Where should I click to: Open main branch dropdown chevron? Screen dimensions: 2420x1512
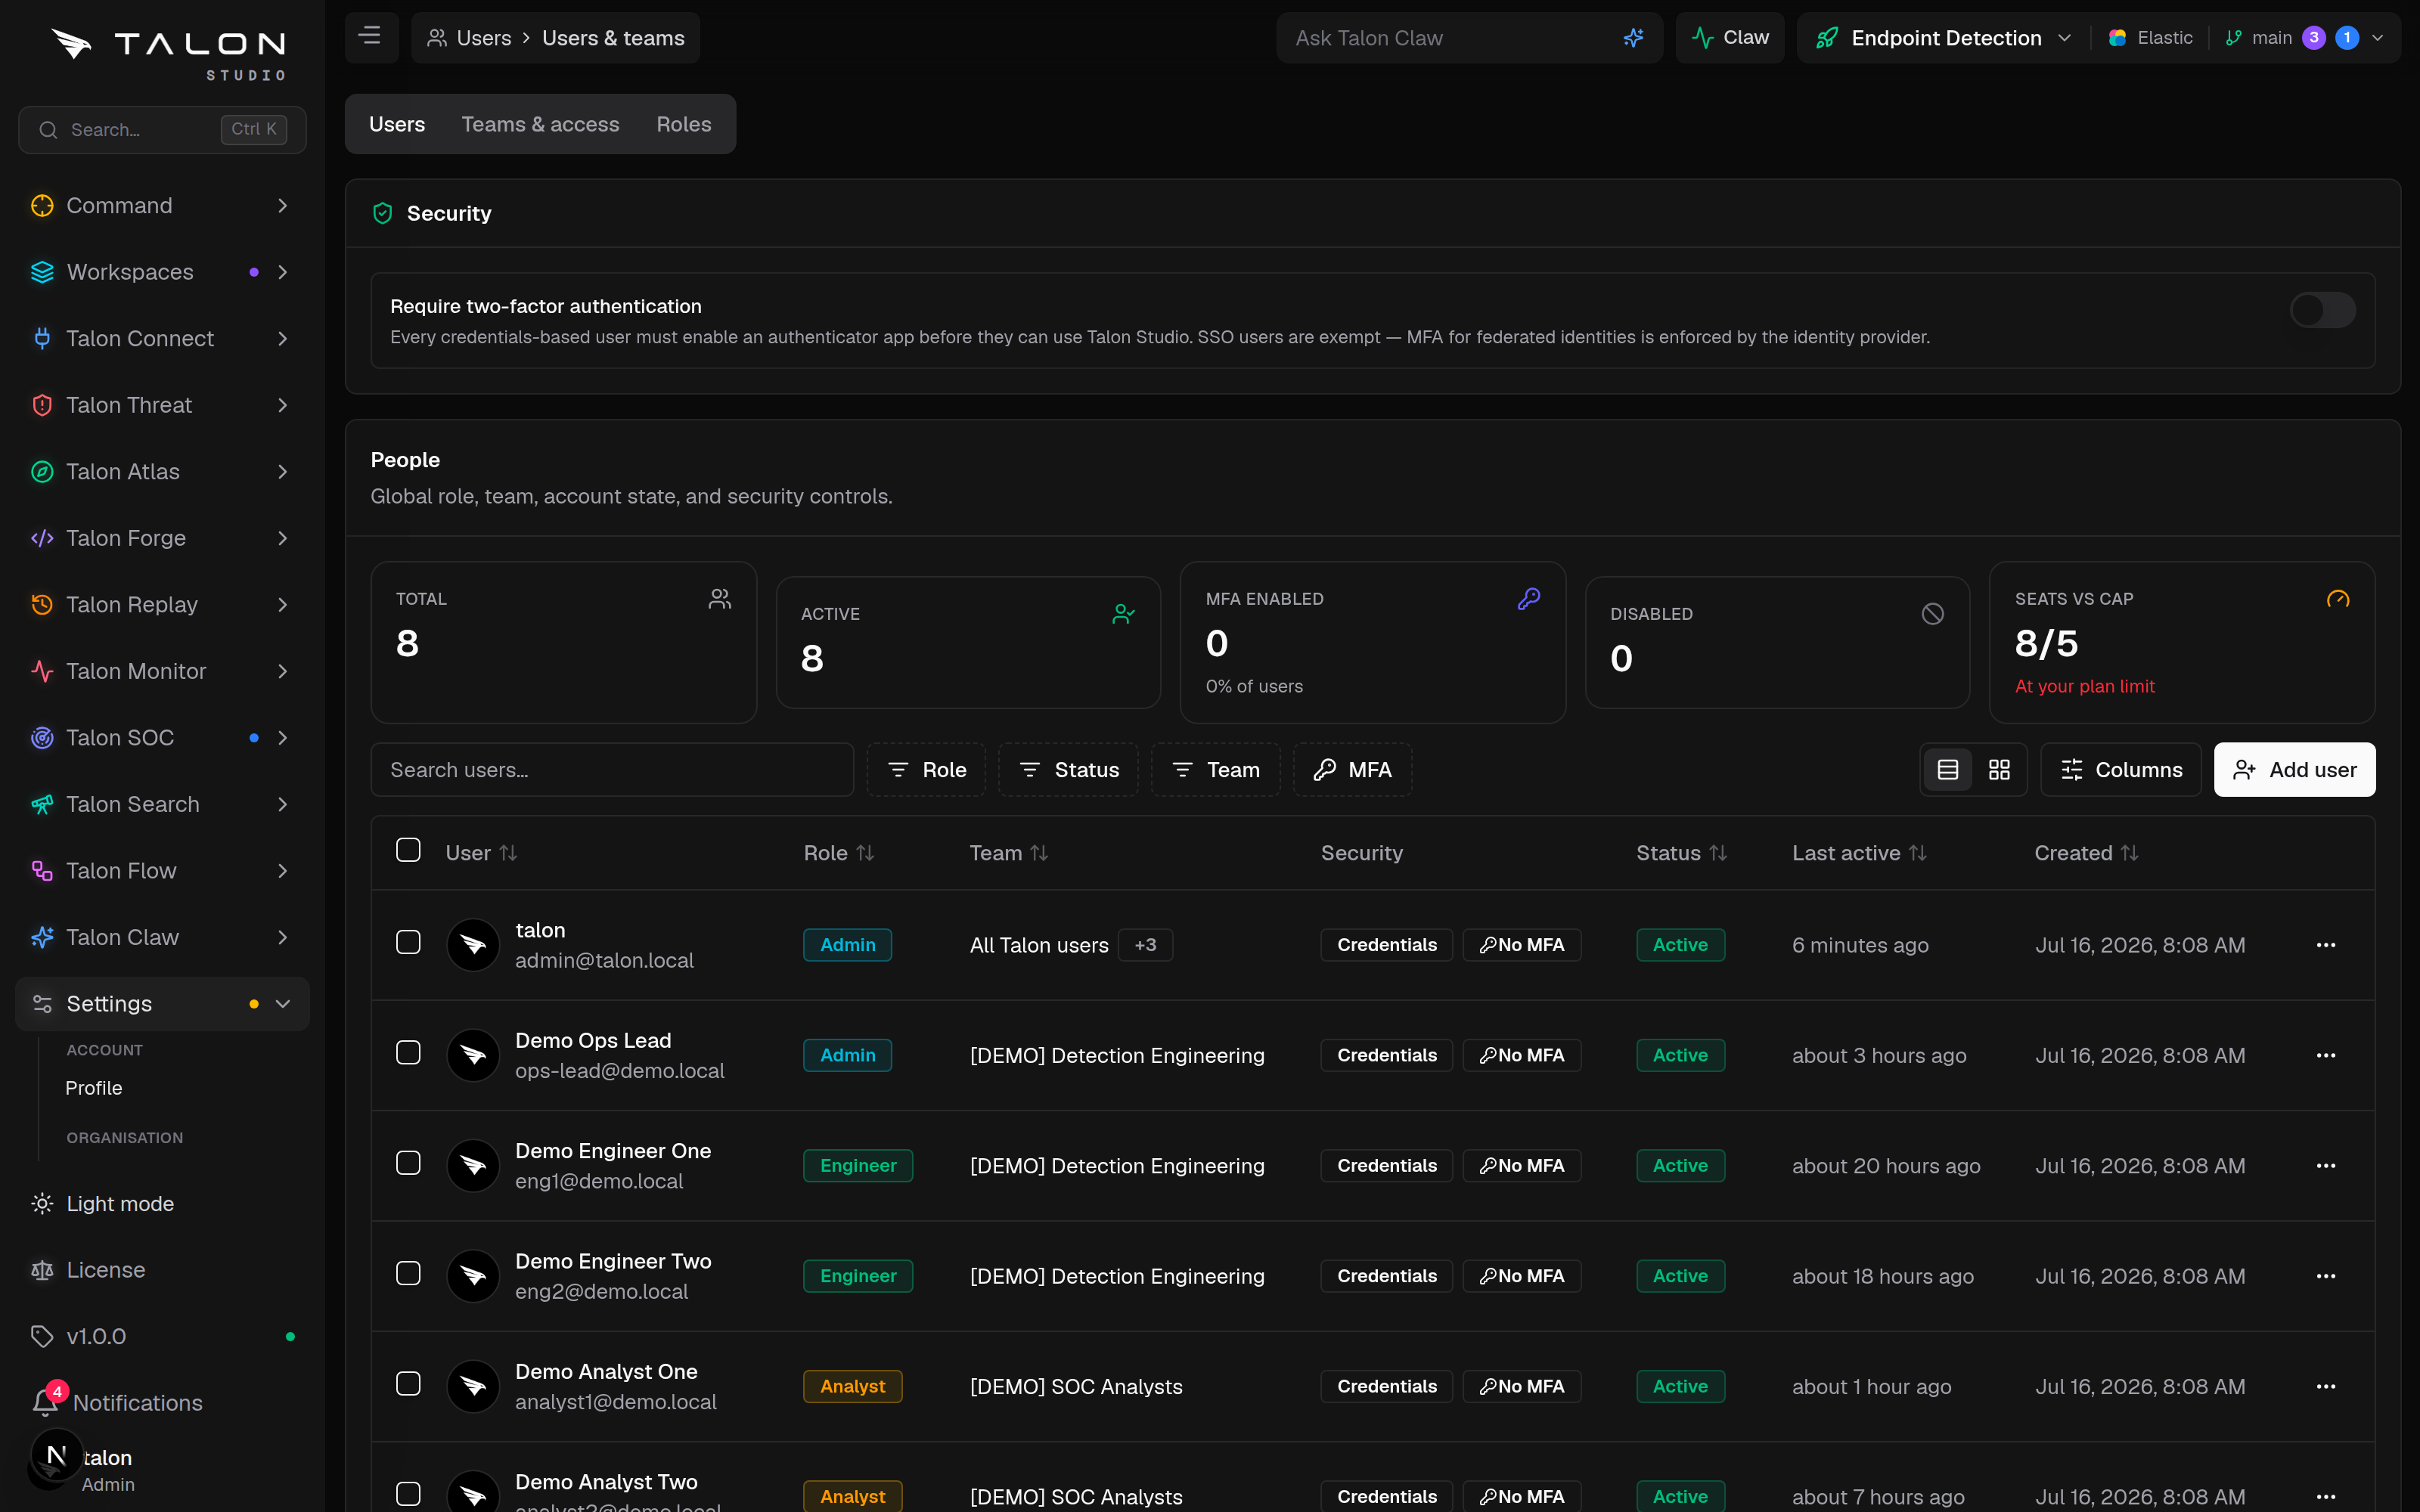2378,38
